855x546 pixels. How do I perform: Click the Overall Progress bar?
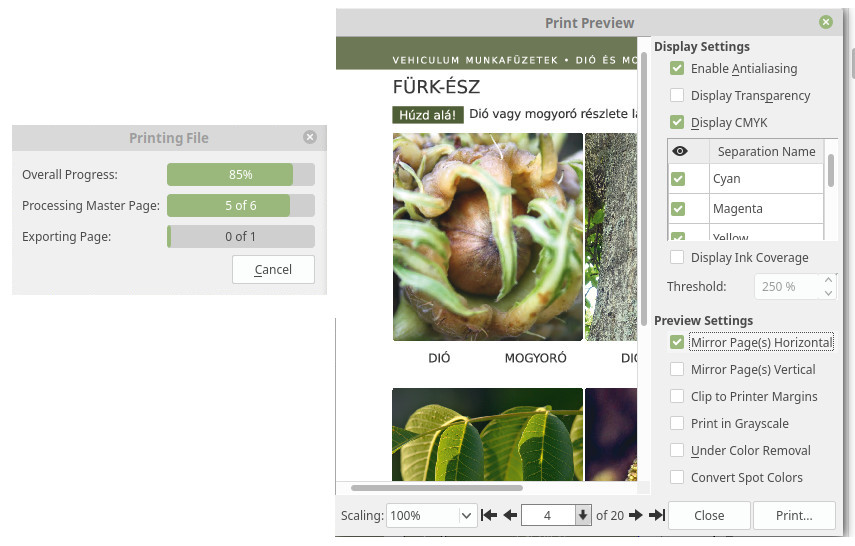(x=240, y=174)
